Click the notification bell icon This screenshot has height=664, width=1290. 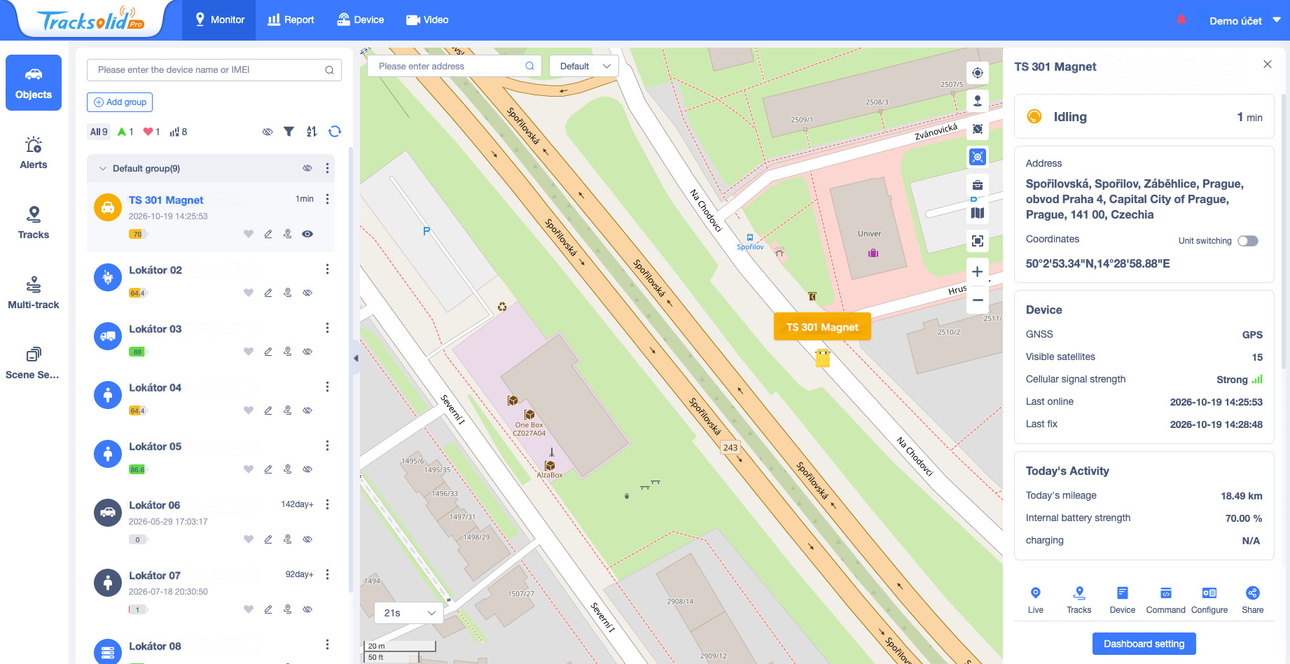1182,20
